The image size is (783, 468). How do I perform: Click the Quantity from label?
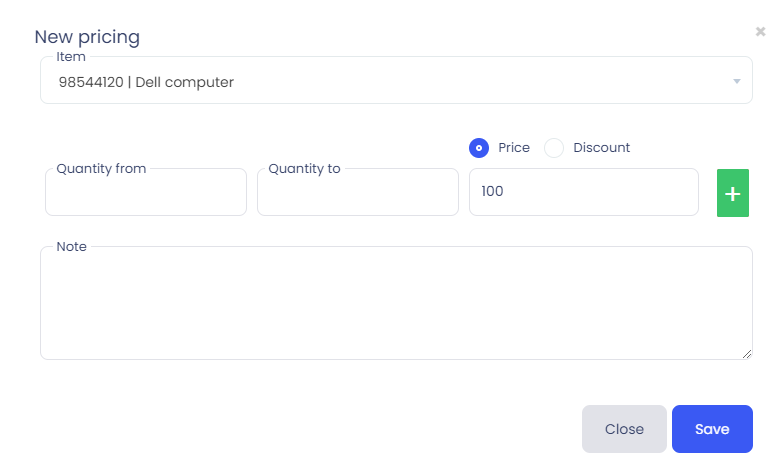point(102,169)
